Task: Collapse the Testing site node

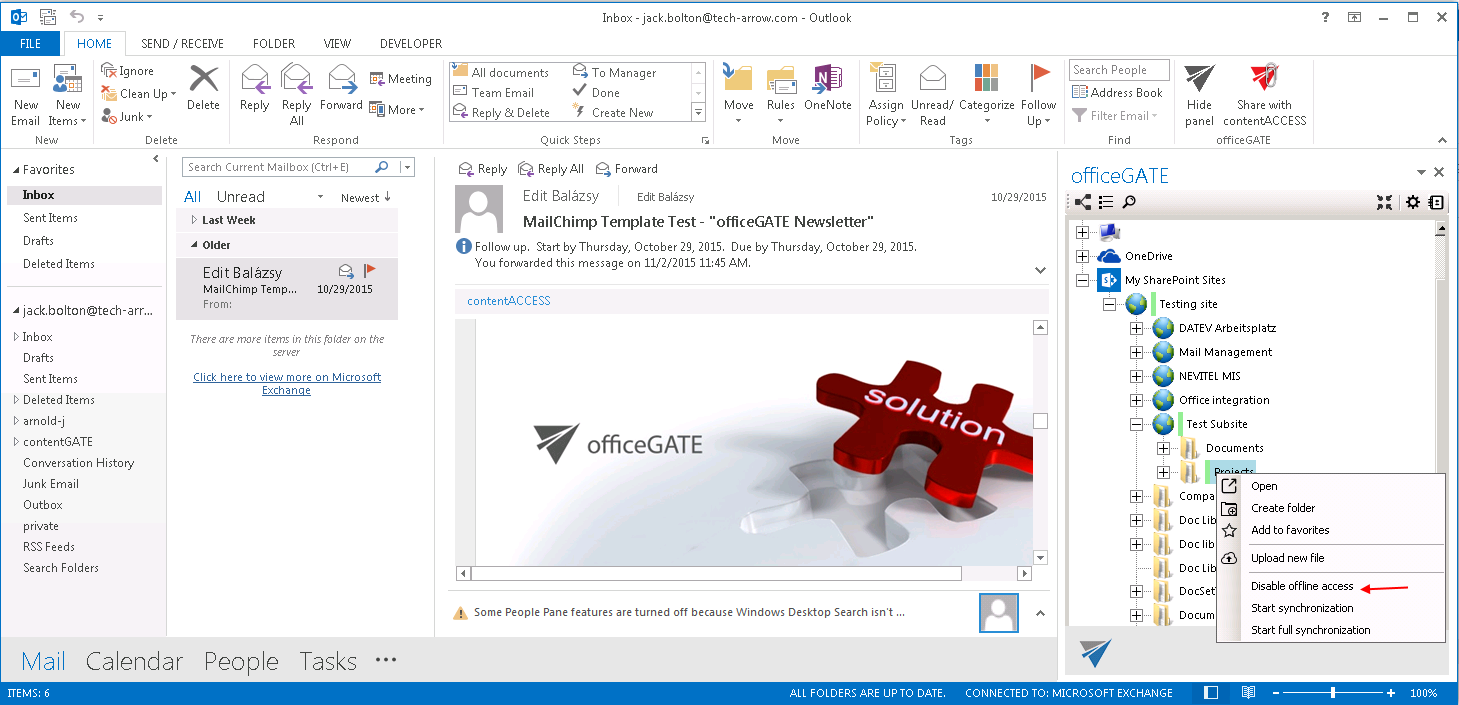Action: (x=1109, y=304)
